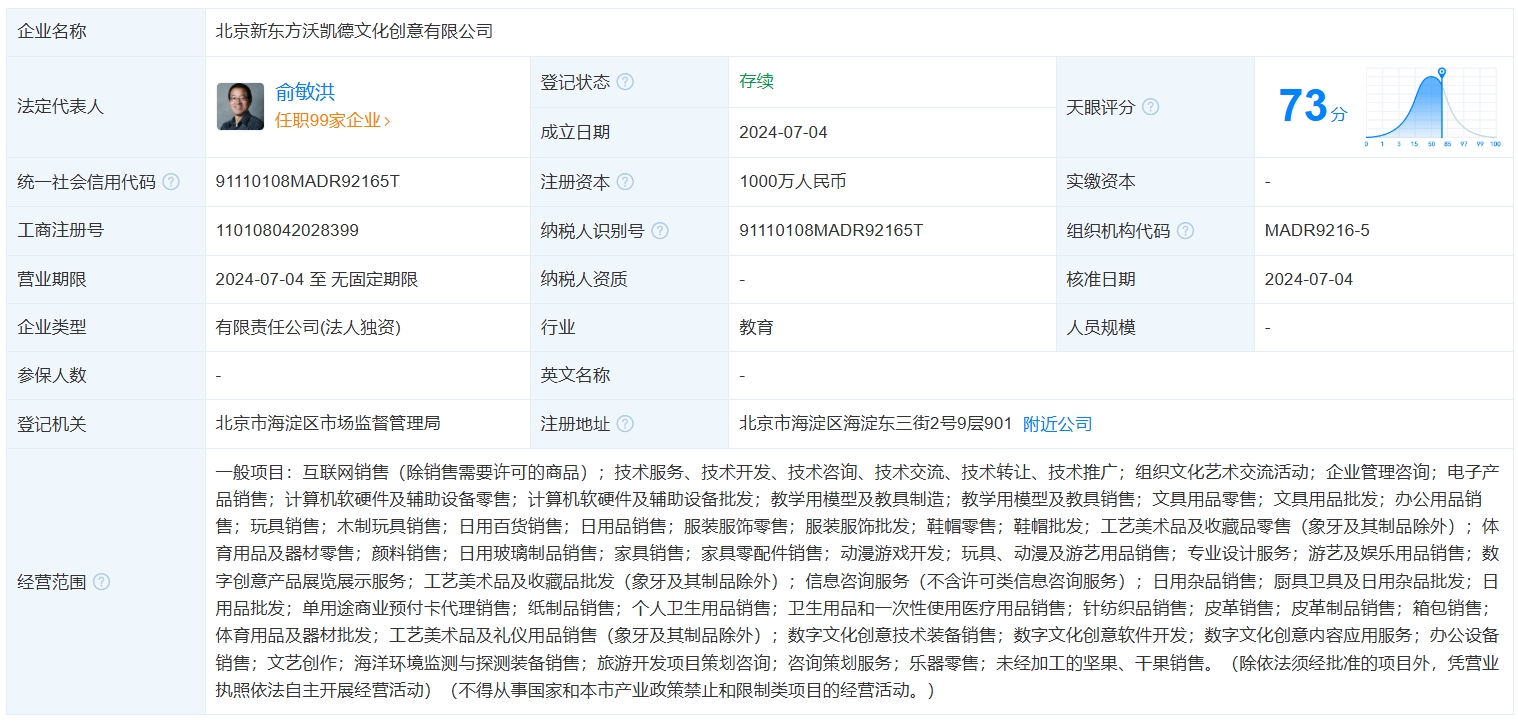Open 附近公司 link
1518x721 pixels.
(x=1057, y=424)
